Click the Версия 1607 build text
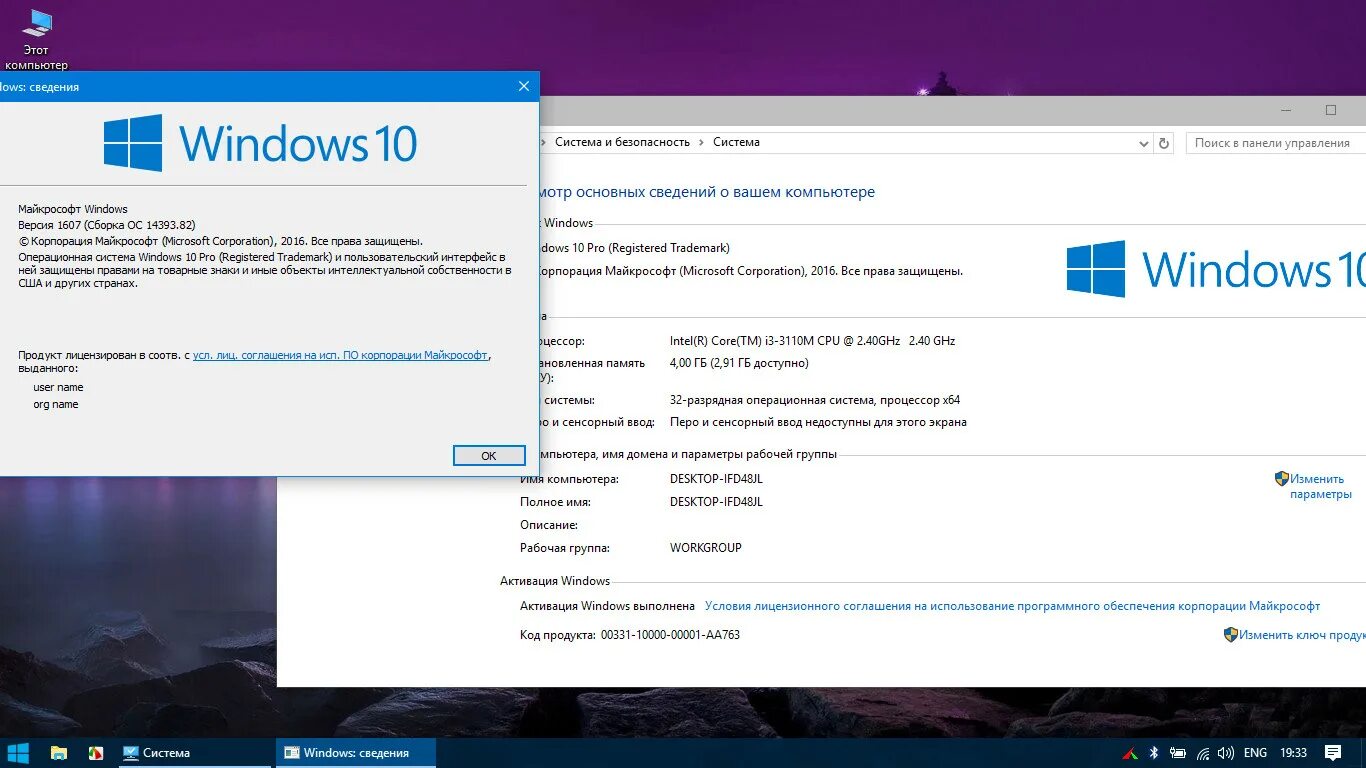The image size is (1366, 768). pos(107,226)
